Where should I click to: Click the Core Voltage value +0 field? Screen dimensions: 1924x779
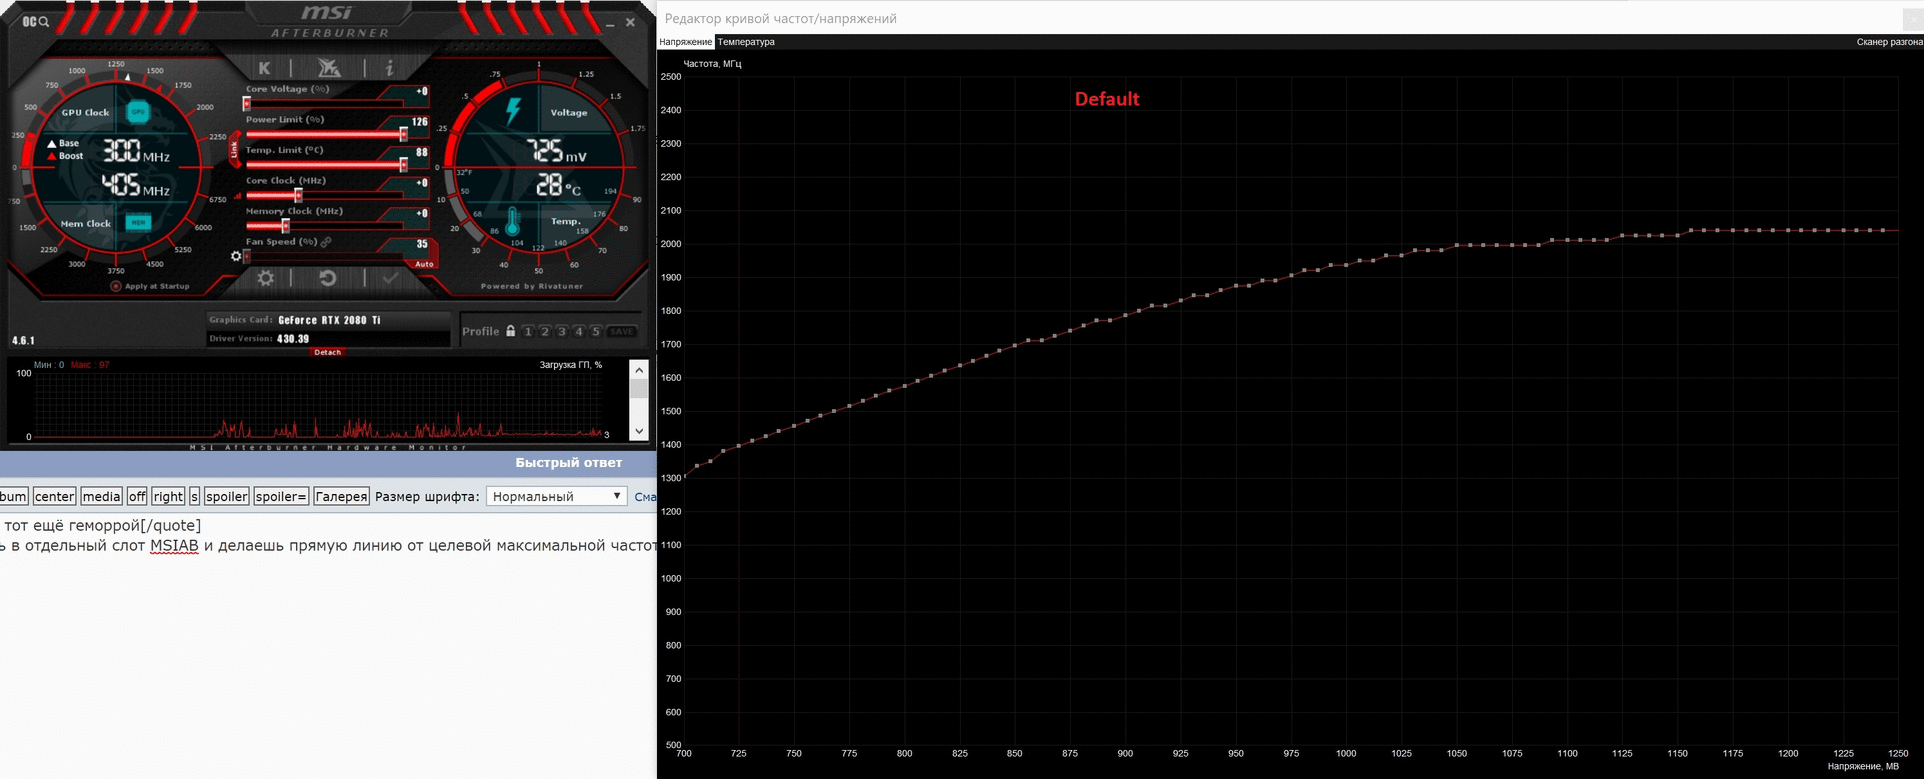click(421, 92)
